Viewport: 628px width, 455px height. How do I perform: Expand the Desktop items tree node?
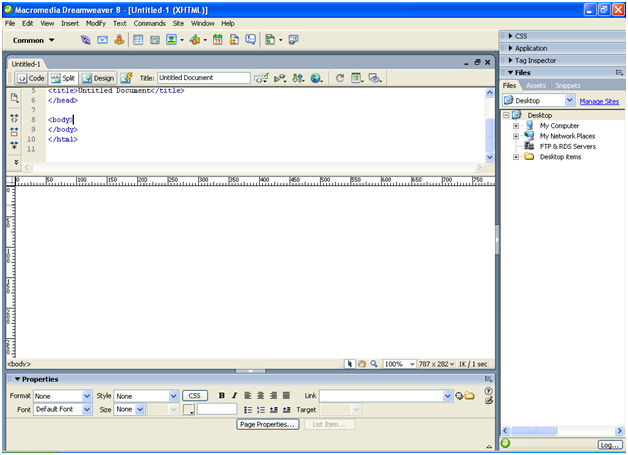point(516,157)
